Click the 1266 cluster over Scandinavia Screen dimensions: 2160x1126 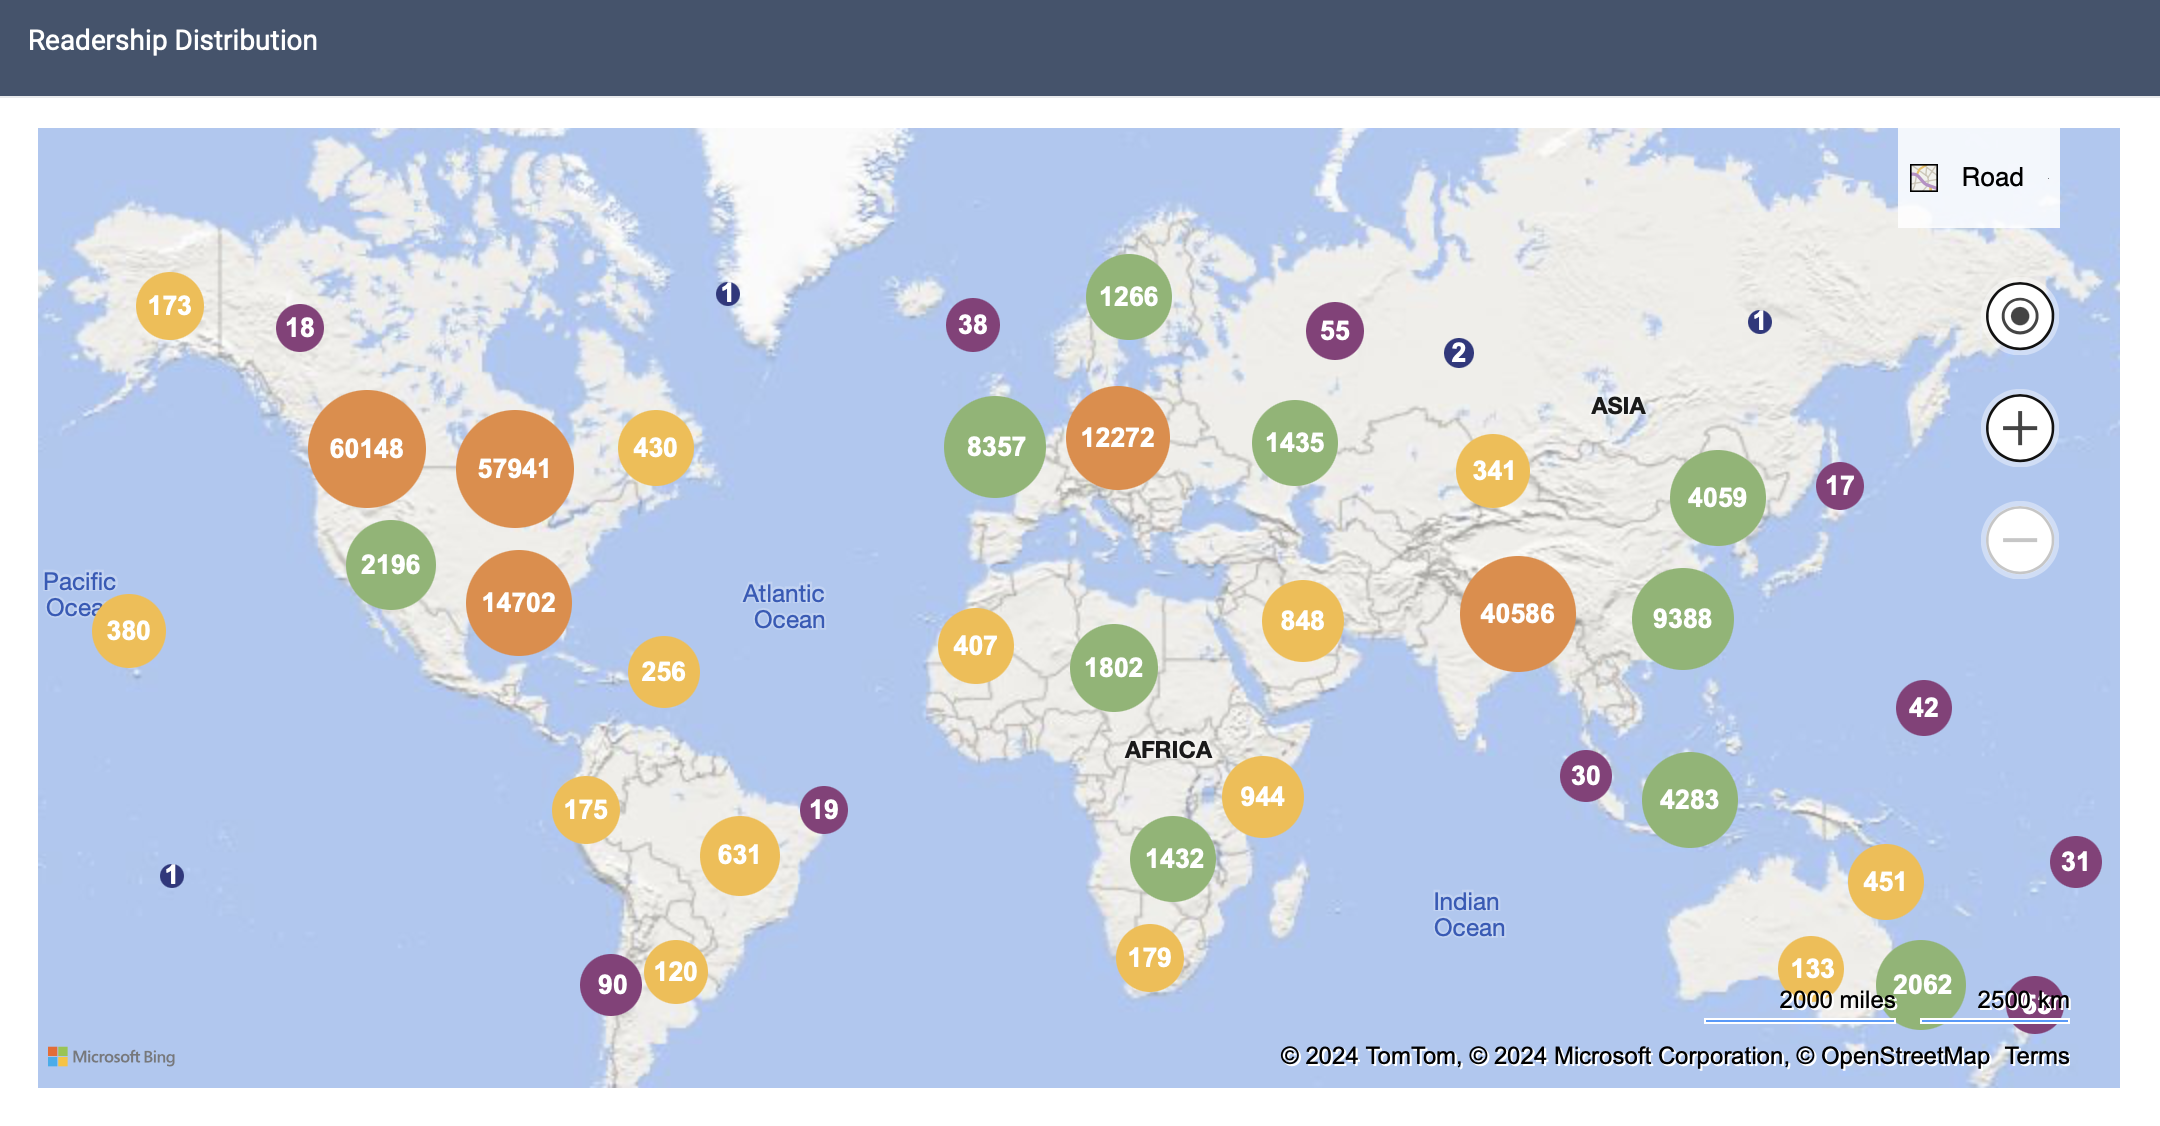(1128, 297)
